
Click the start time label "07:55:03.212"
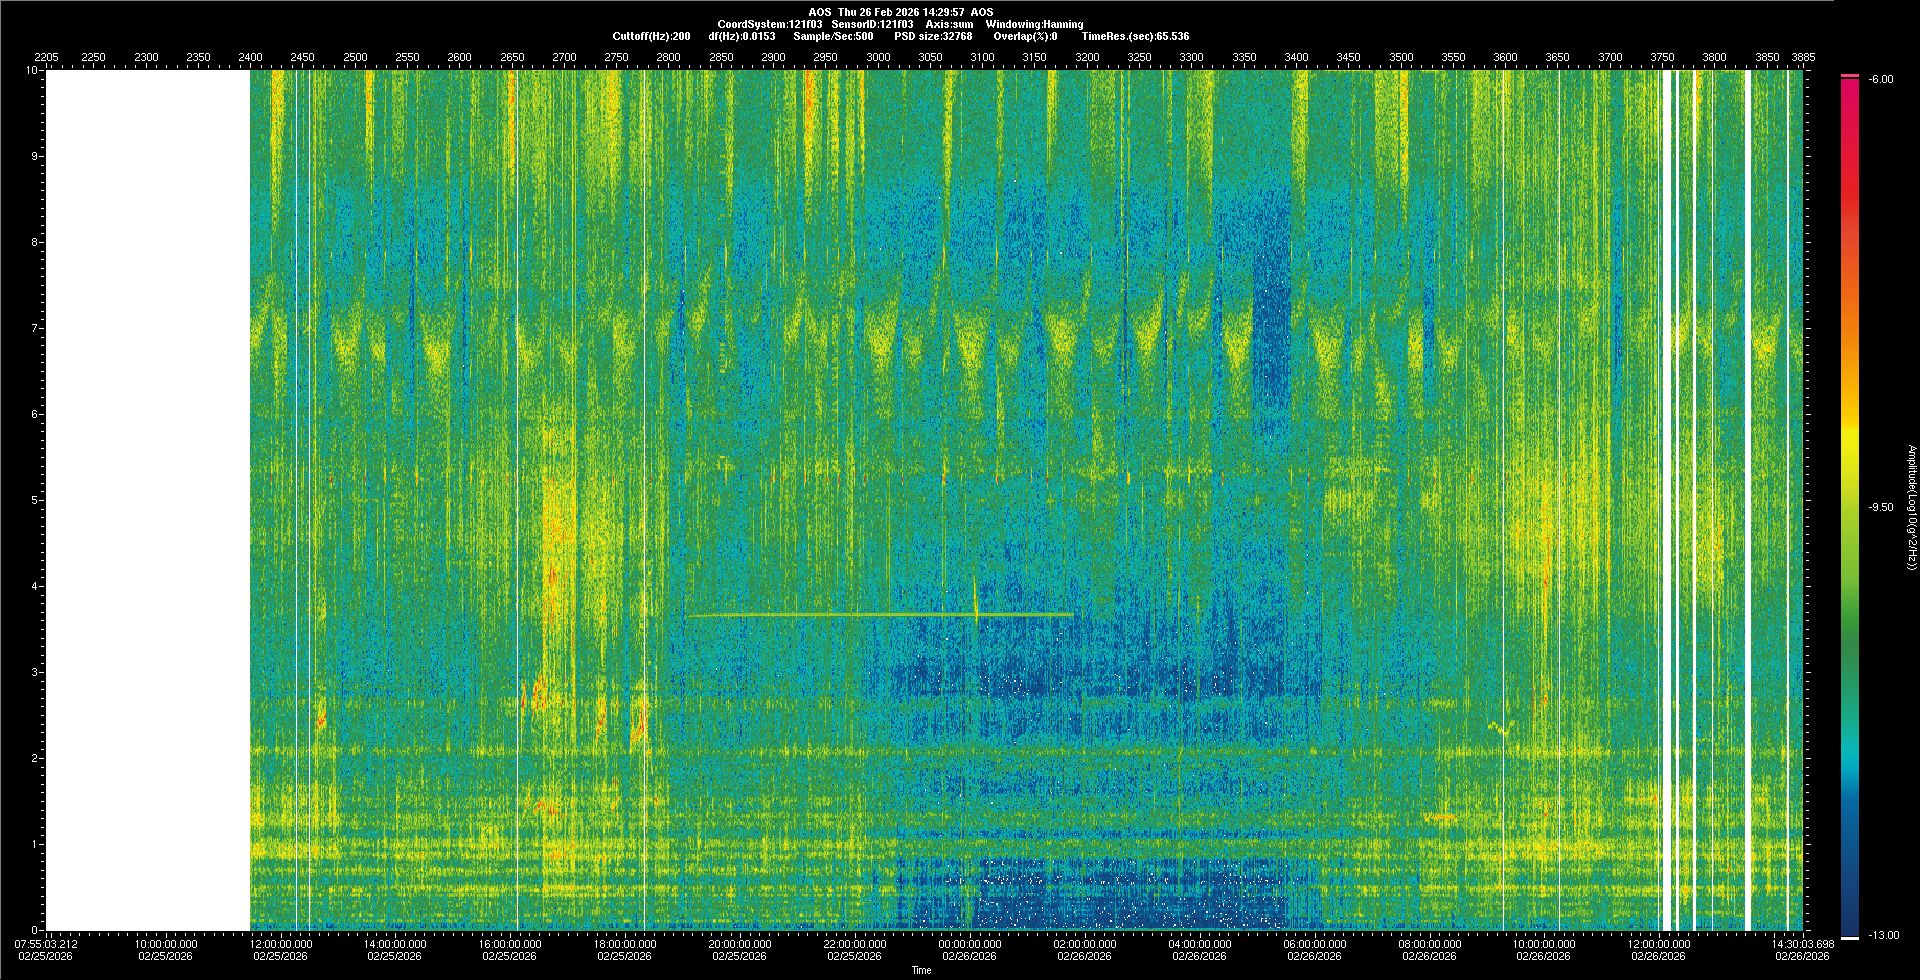tap(46, 944)
